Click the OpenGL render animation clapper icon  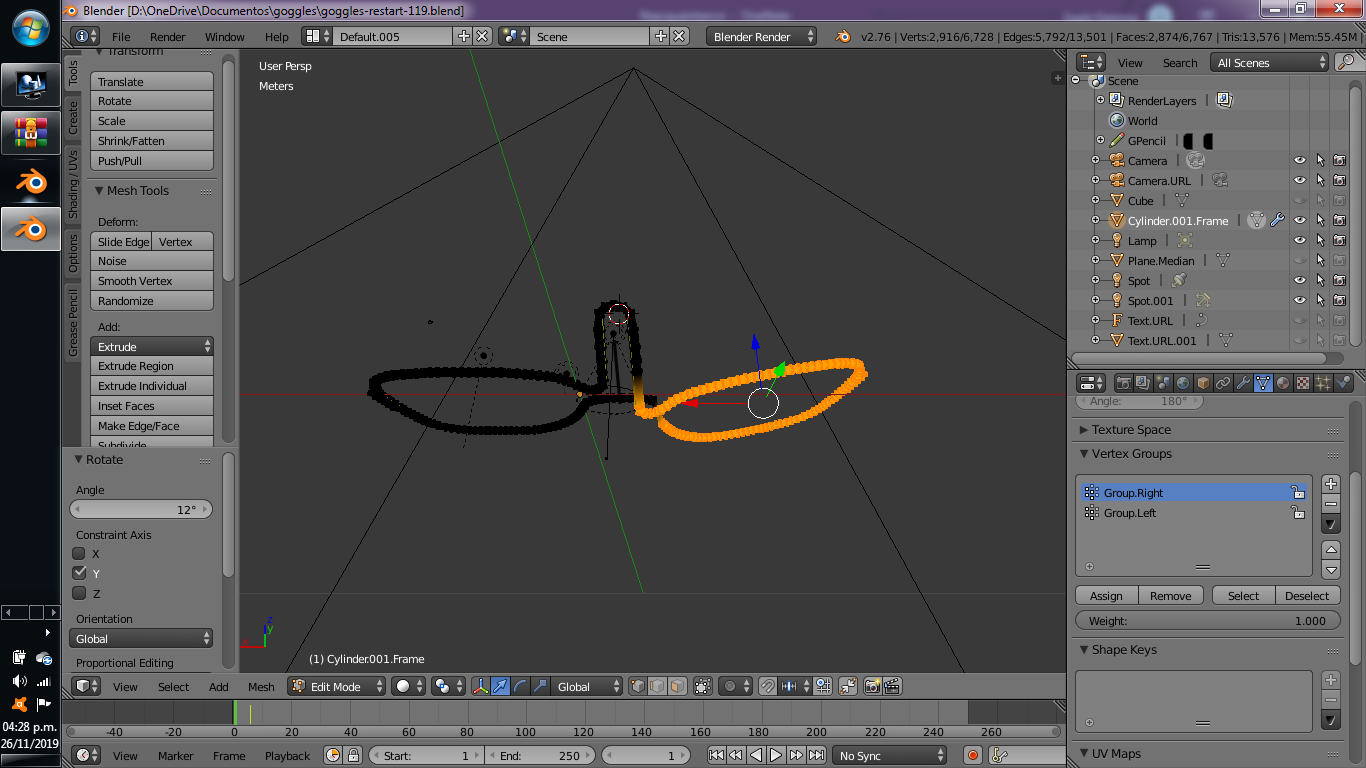pyautogui.click(x=892, y=686)
